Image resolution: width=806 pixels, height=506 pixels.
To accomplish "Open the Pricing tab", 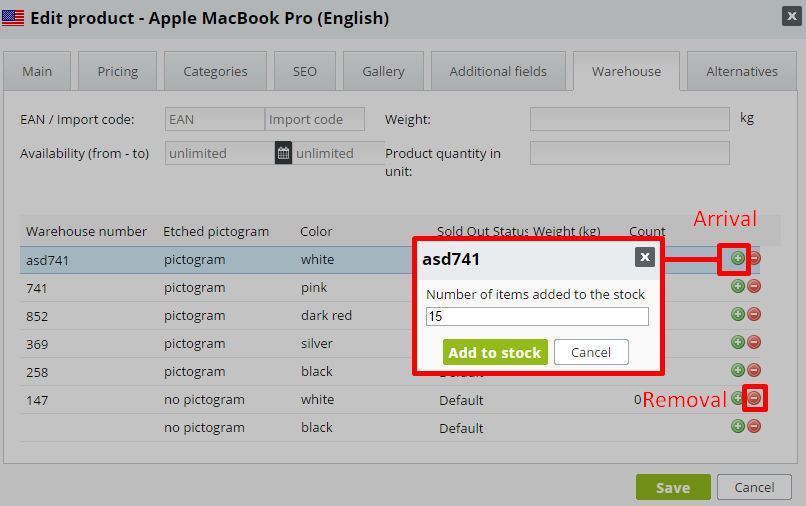I will pos(118,71).
